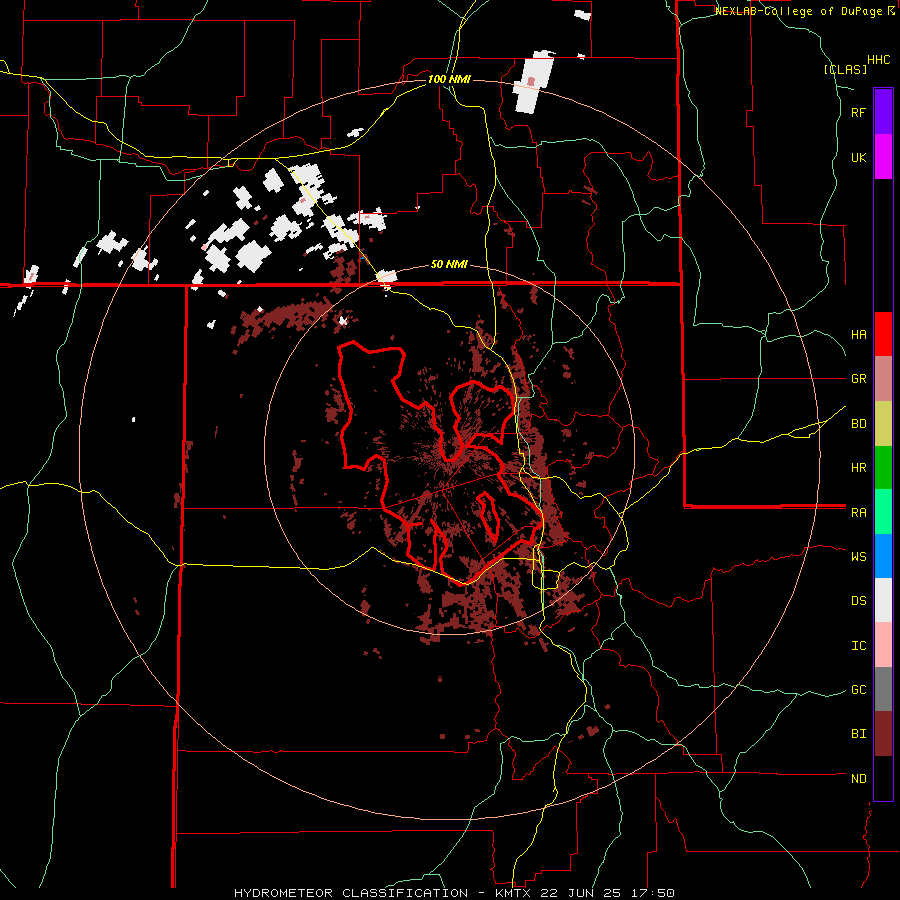Viewport: 900px width, 900px height.
Task: Click the HYDROMETEOR CLASSIFICATION title text
Action: click(x=351, y=893)
